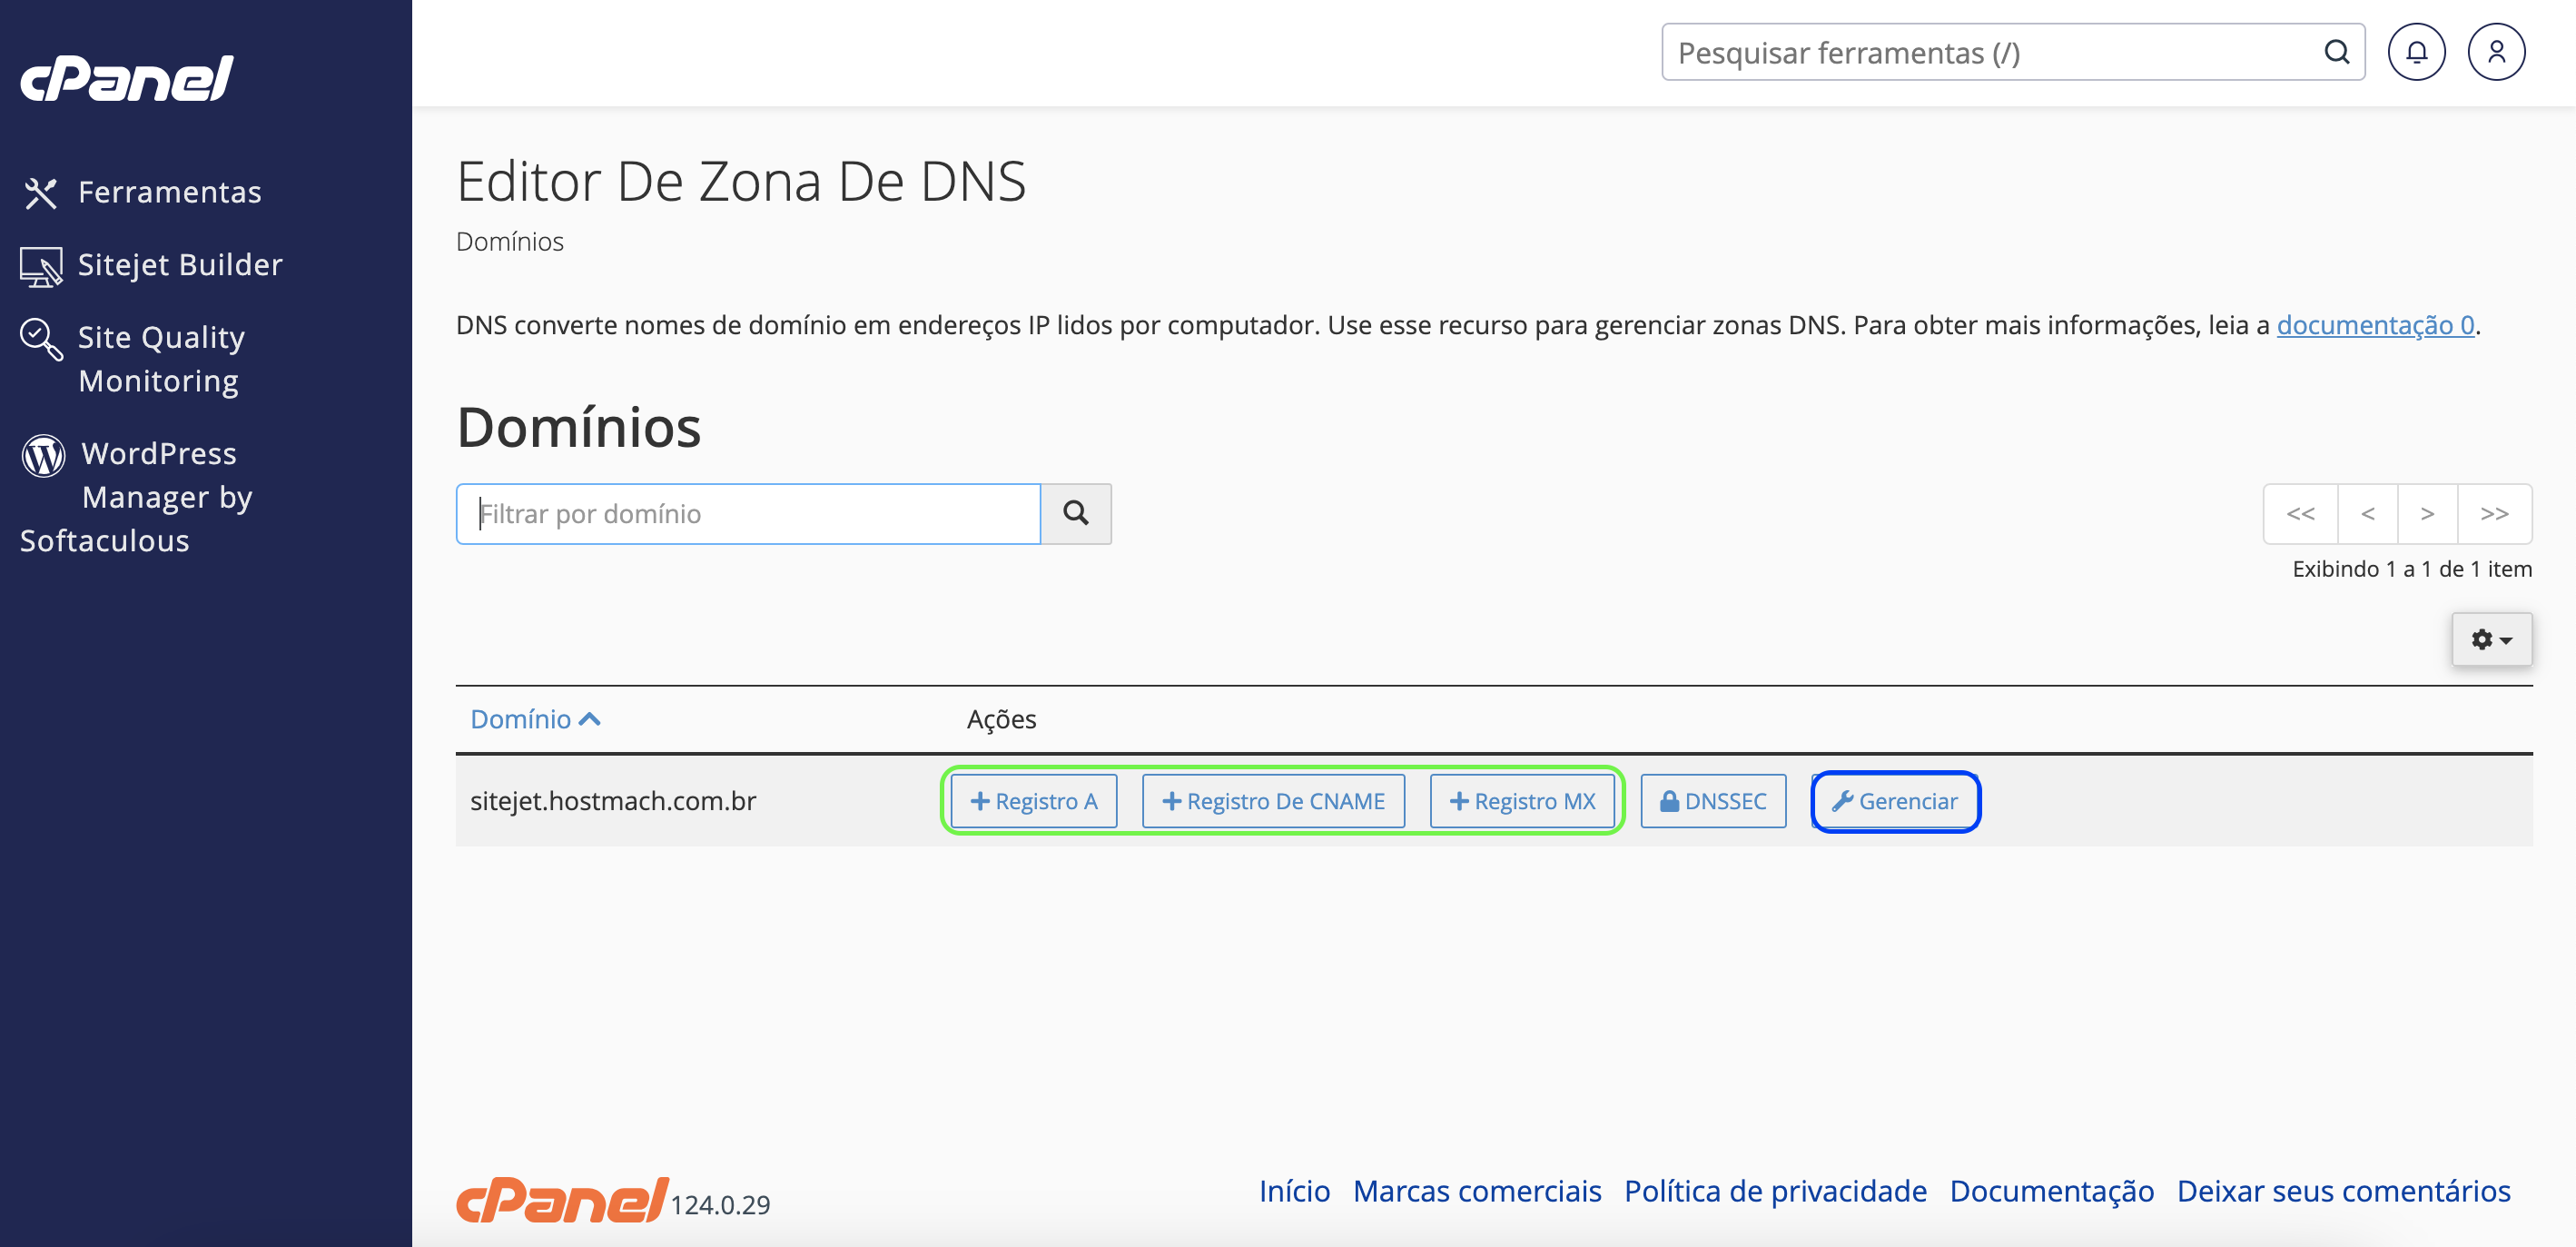Screen dimensions: 2576x1247
Task: Open Deixar seus comentários link
Action: click(2344, 1191)
